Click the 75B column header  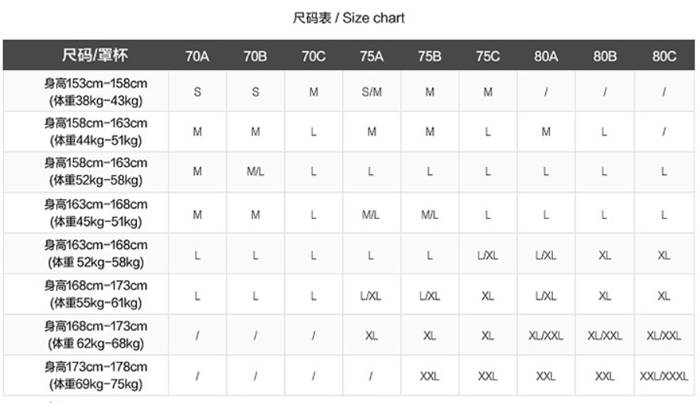[x=430, y=56]
